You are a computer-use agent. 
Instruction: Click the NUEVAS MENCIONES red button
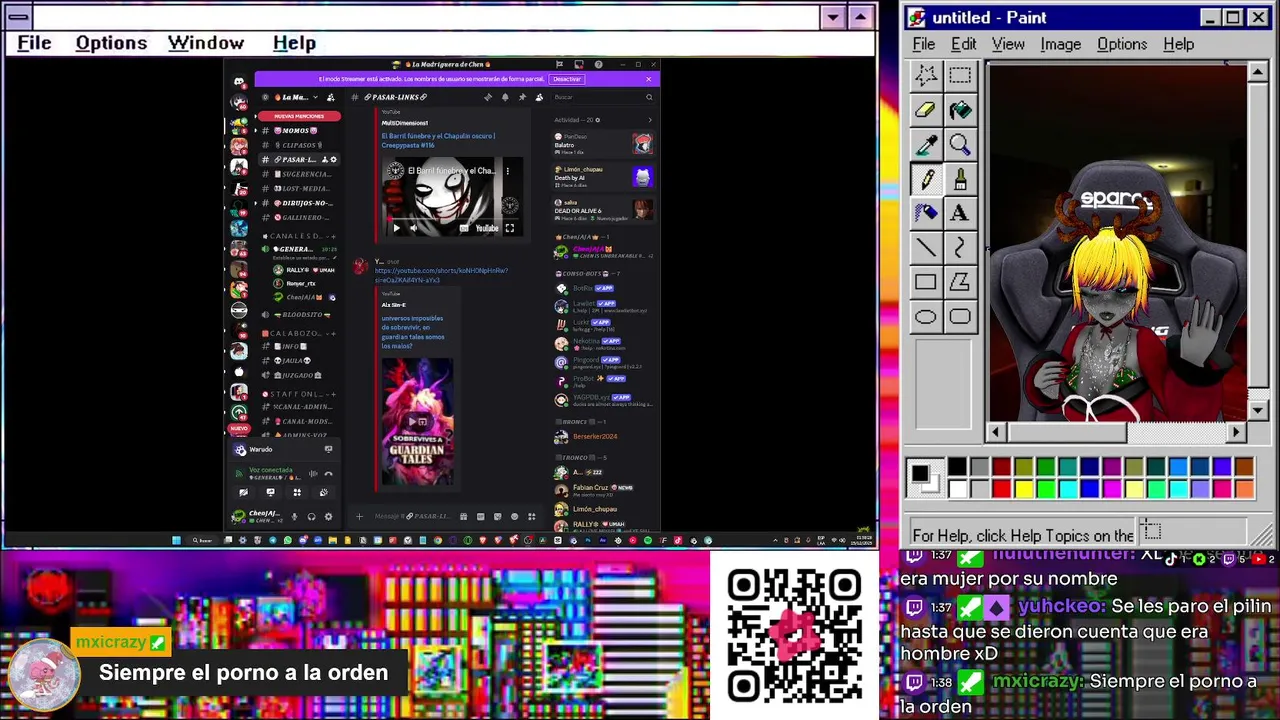pos(299,116)
